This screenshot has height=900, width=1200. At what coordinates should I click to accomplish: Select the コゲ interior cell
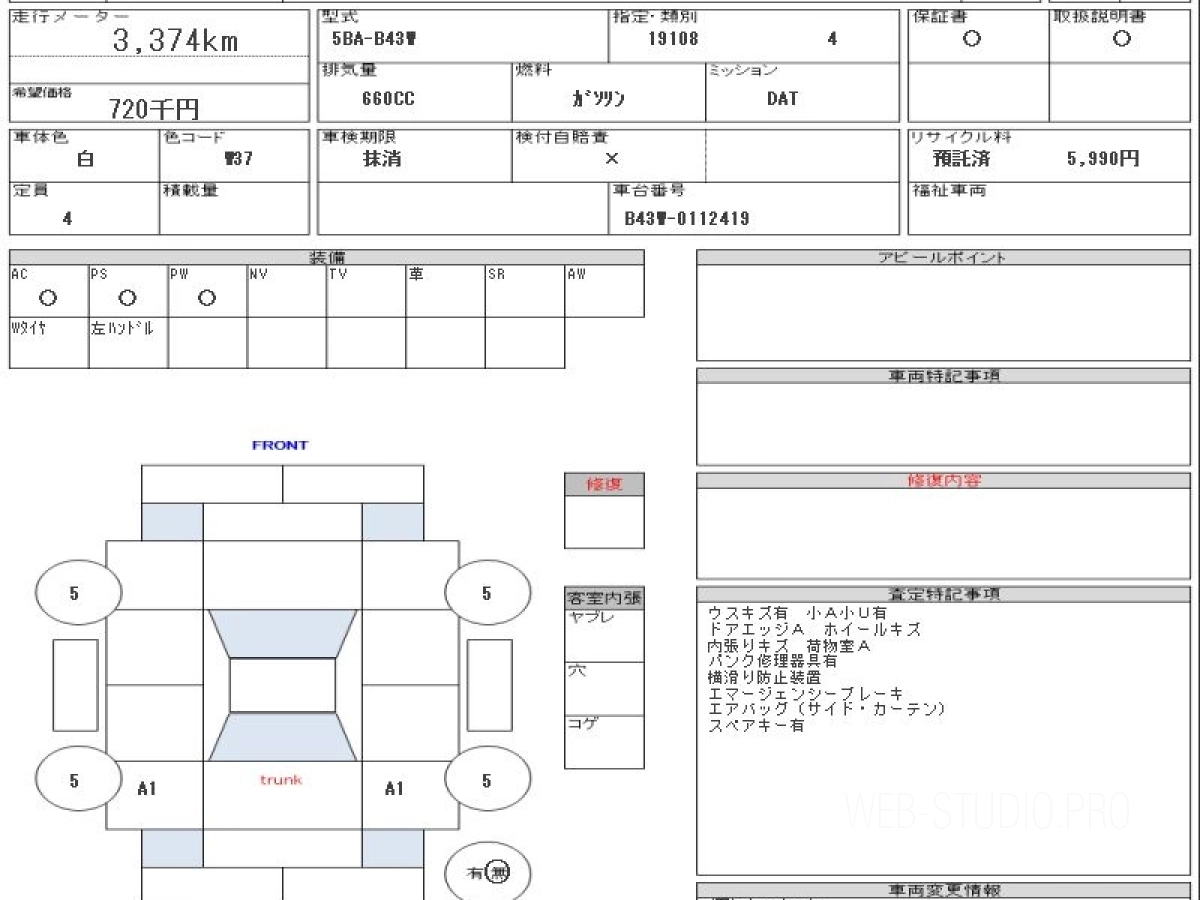click(x=604, y=742)
